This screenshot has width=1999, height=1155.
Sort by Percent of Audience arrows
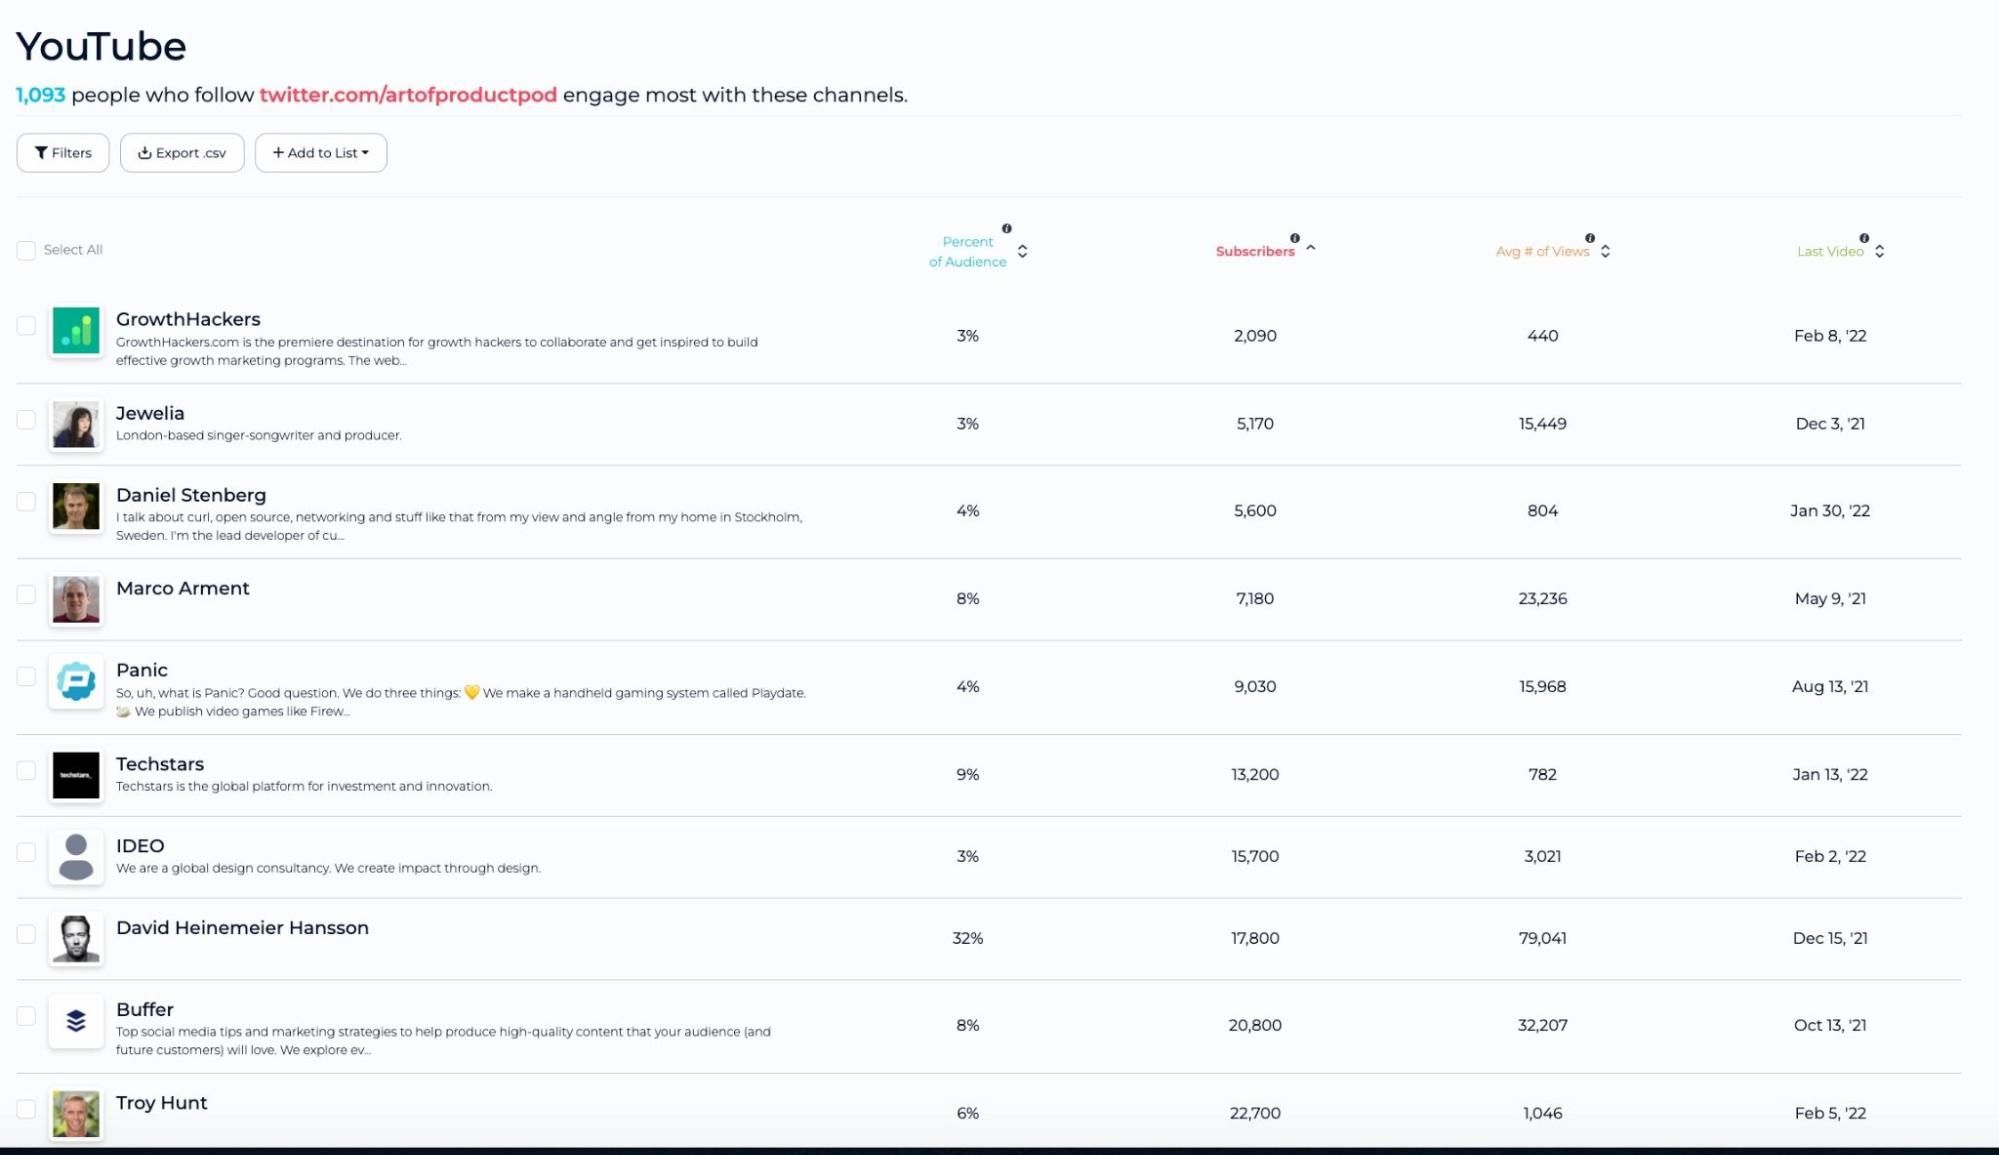(1022, 251)
